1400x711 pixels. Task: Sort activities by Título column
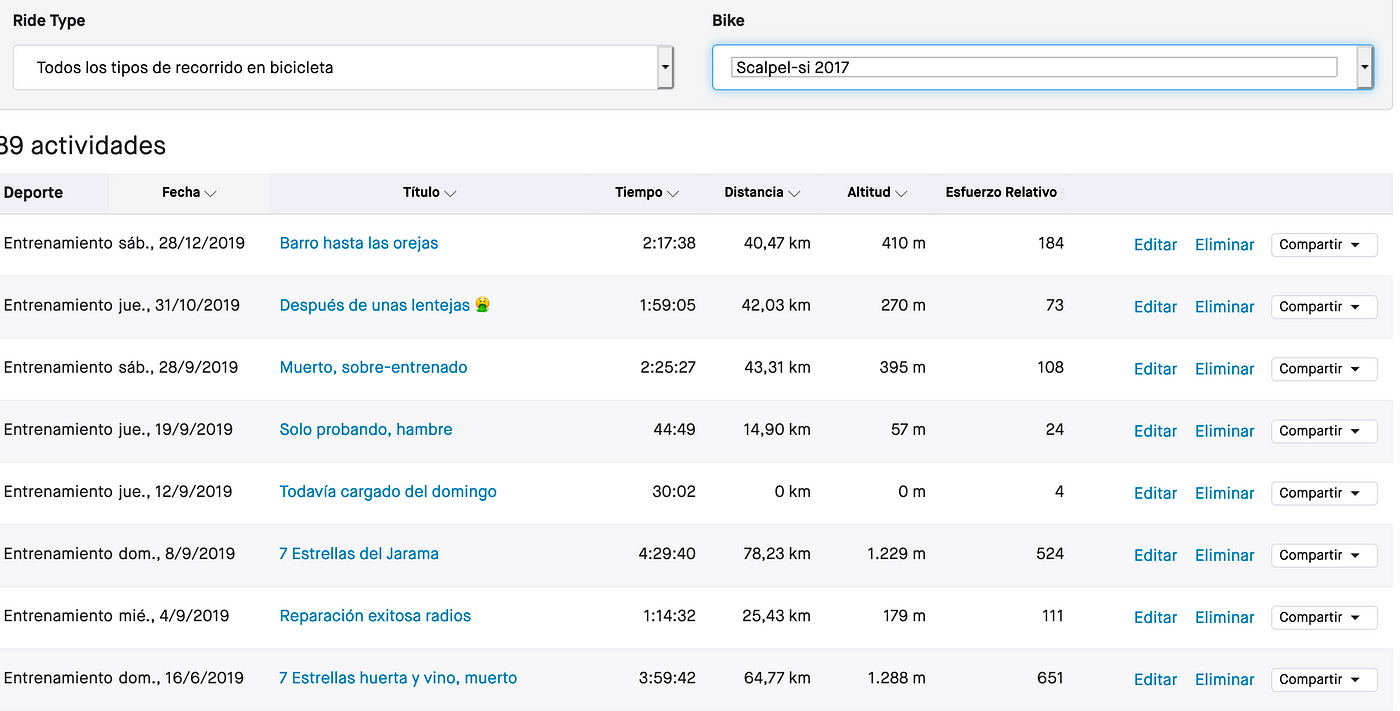pyautogui.click(x=430, y=192)
